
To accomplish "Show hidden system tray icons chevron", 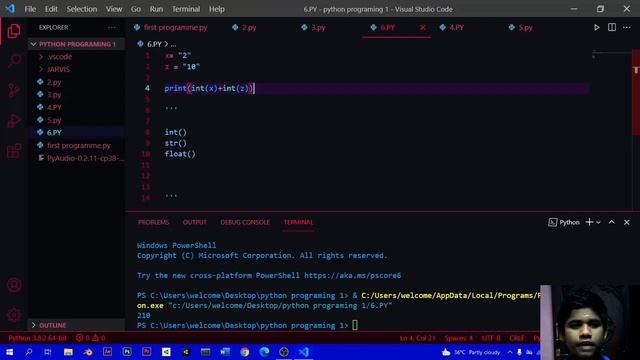I will (x=510, y=352).
